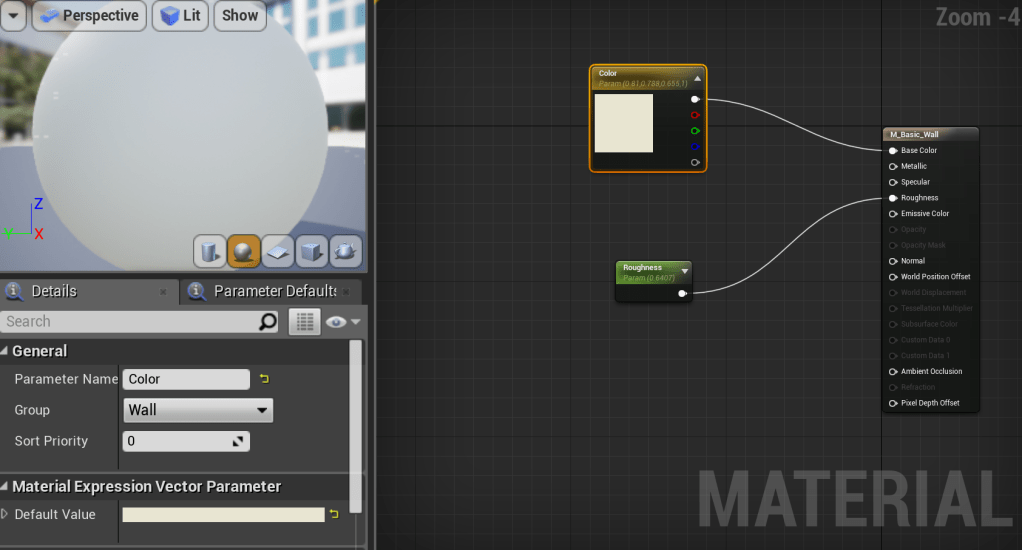Image resolution: width=1022 pixels, height=550 pixels.
Task: Select the sphere preview mesh
Action: point(244,251)
